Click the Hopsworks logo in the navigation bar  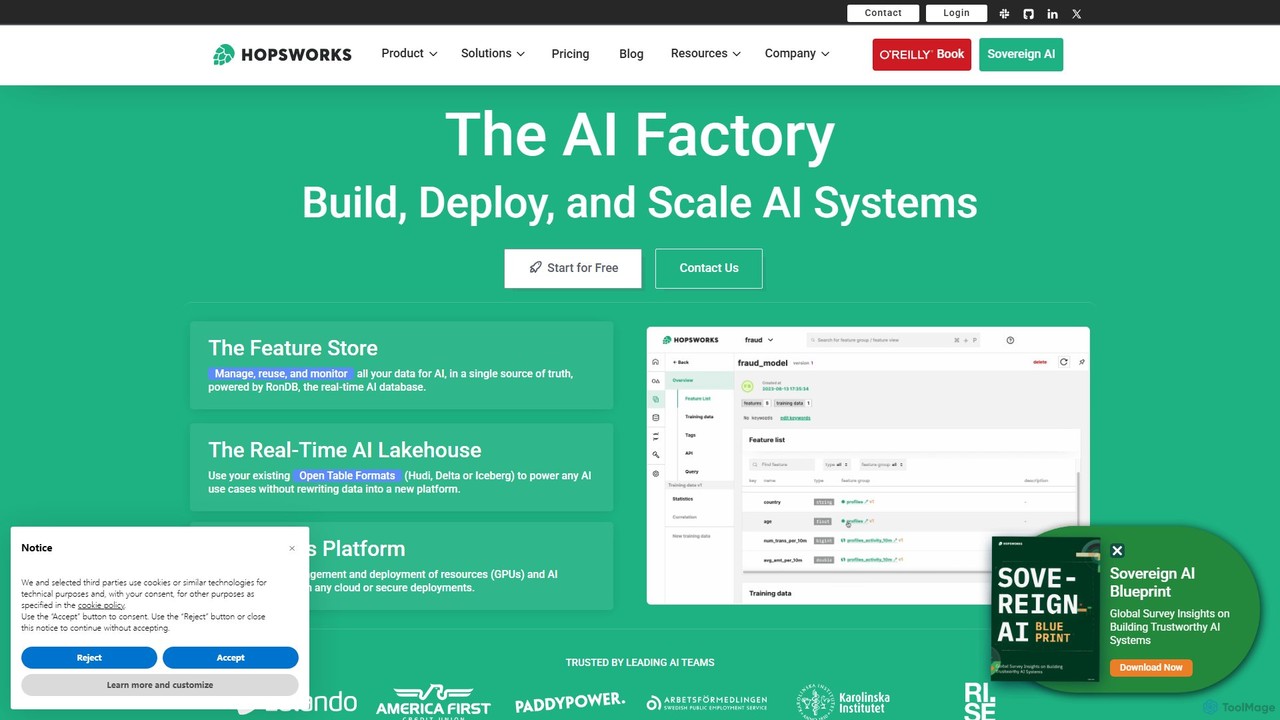pyautogui.click(x=282, y=54)
